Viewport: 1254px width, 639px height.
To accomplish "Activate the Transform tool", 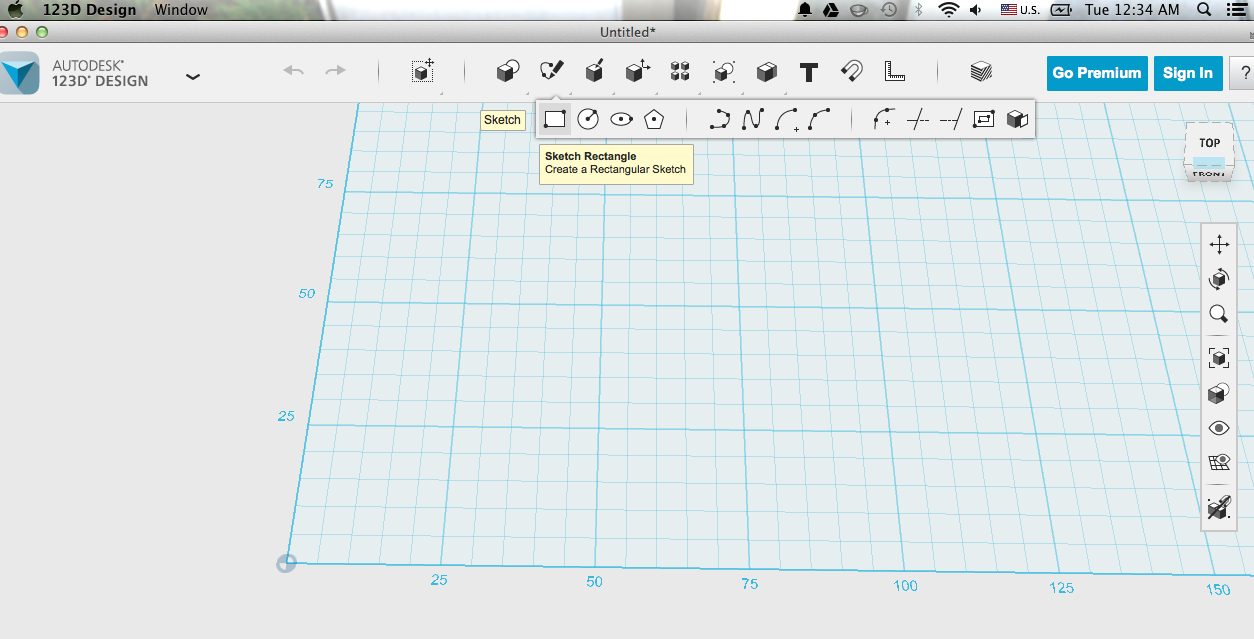I will point(423,71).
